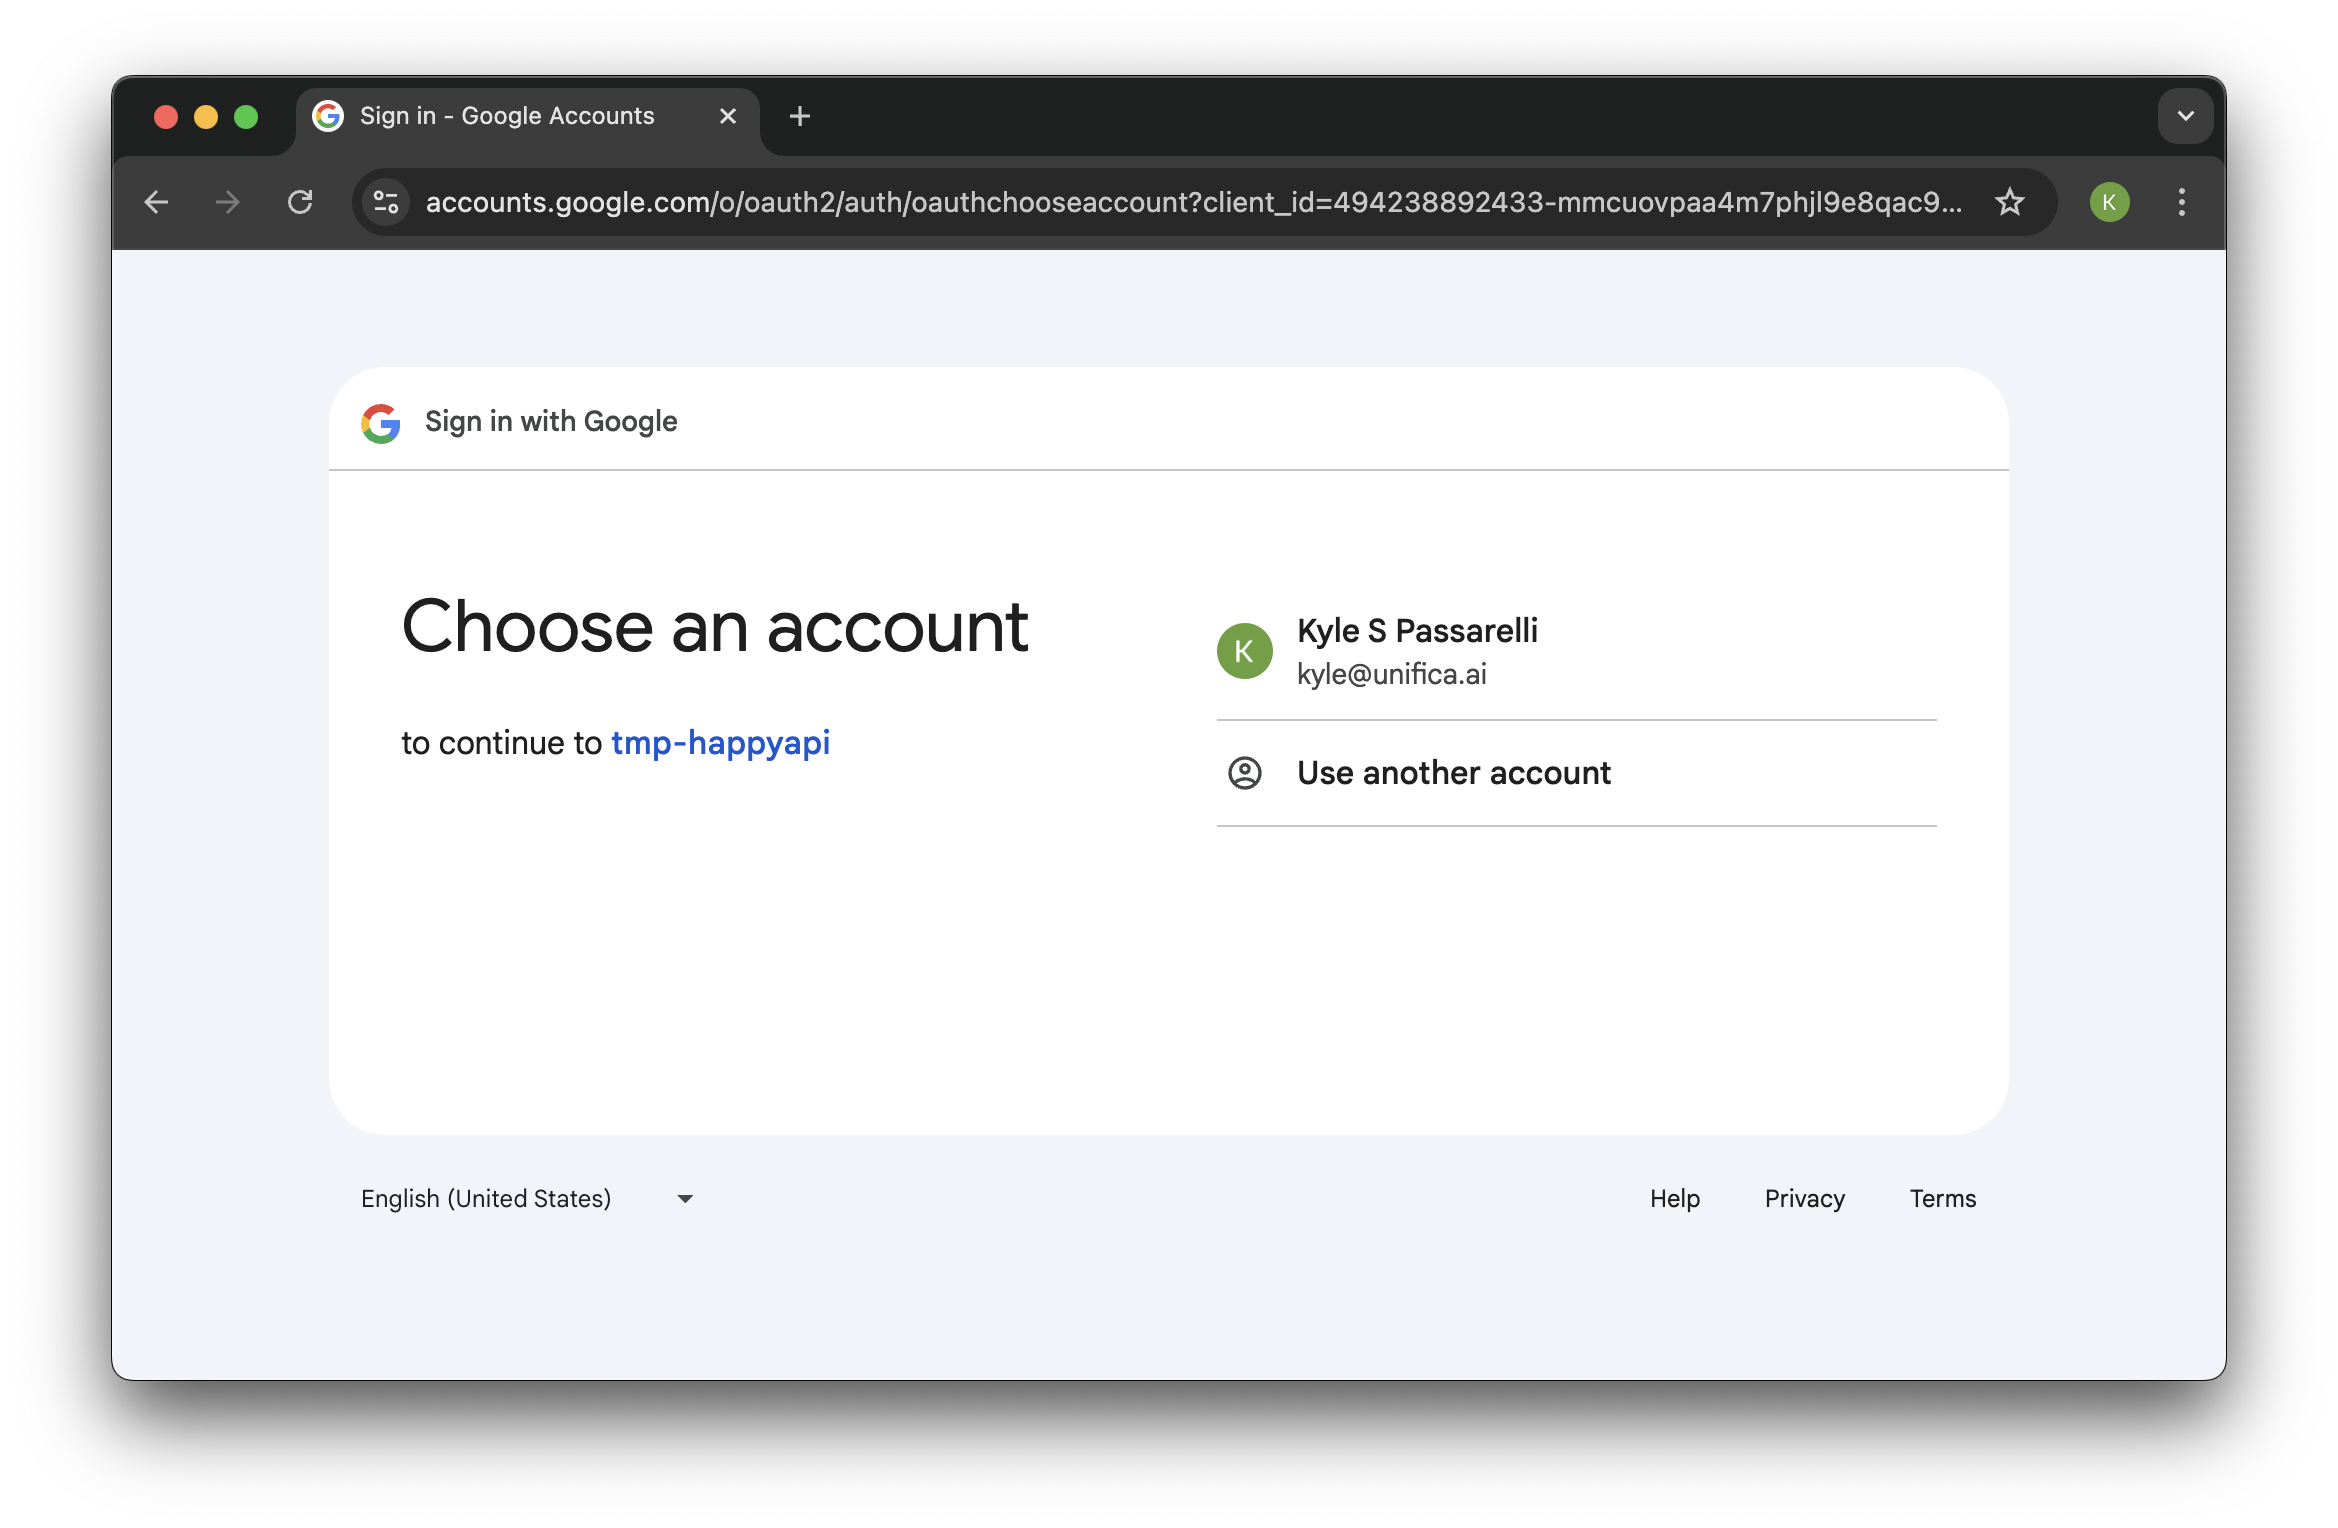2338x1528 pixels.
Task: Open the Privacy page link
Action: (x=1804, y=1199)
